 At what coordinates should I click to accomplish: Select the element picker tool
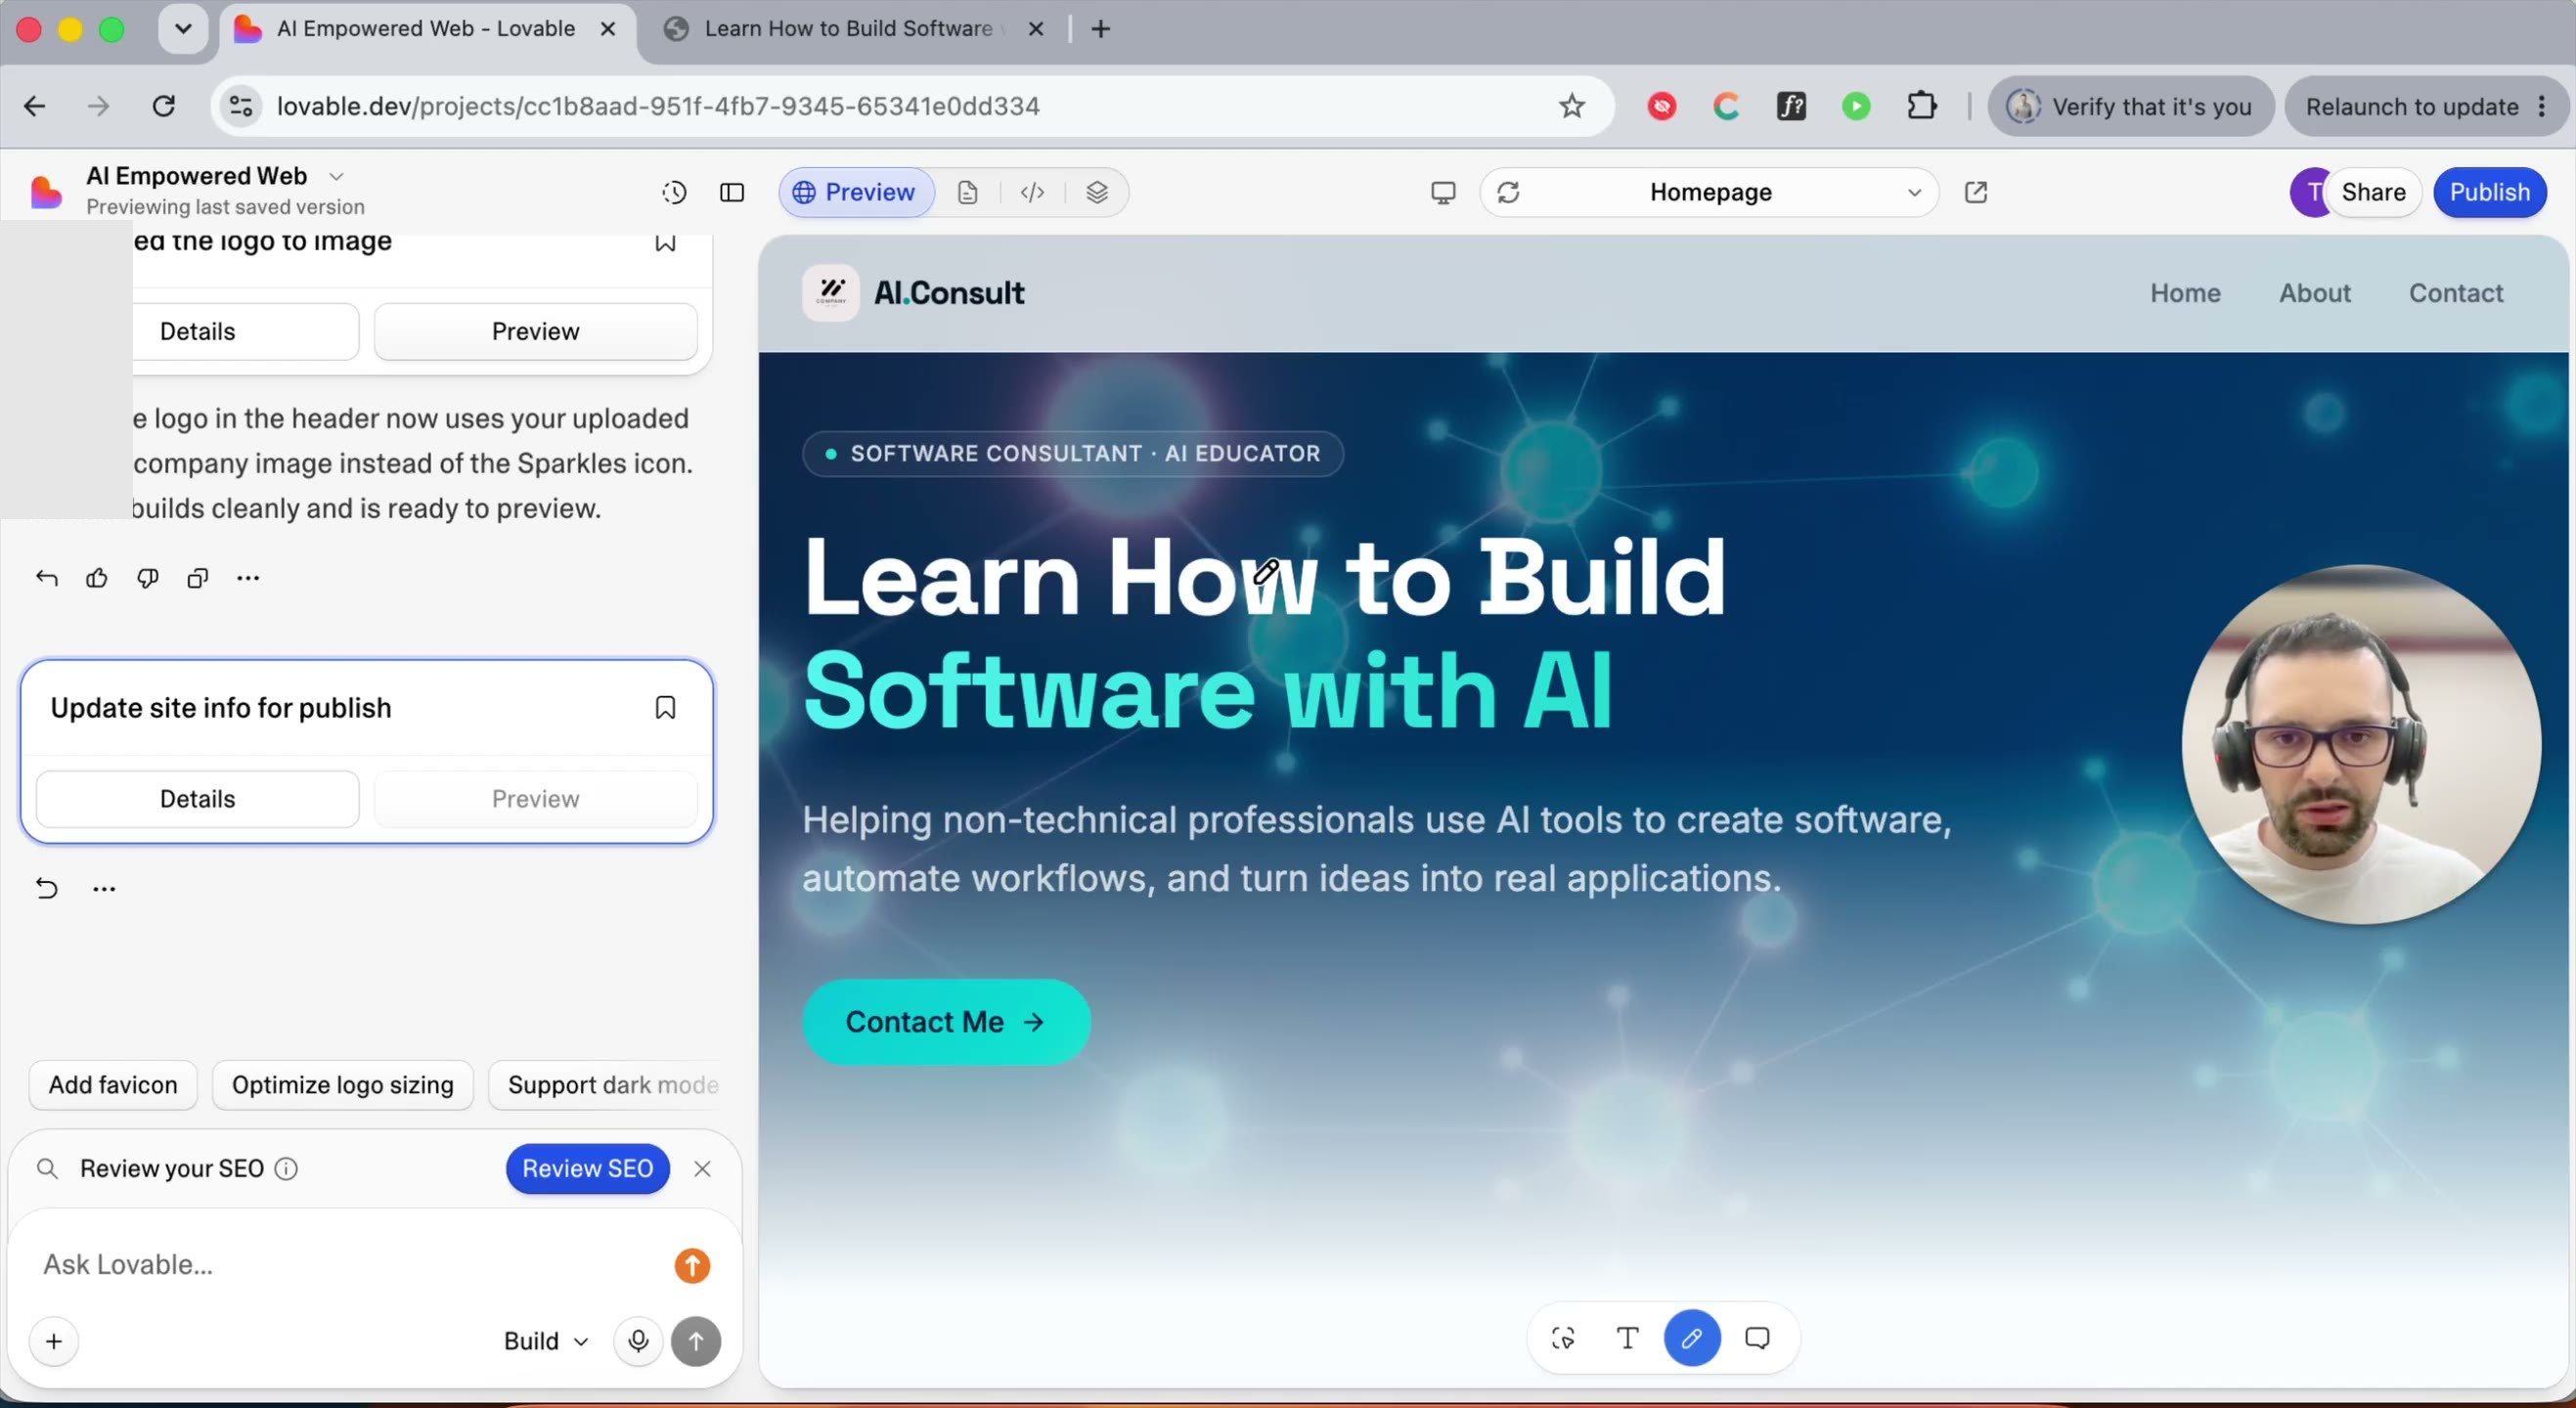coord(1563,1338)
